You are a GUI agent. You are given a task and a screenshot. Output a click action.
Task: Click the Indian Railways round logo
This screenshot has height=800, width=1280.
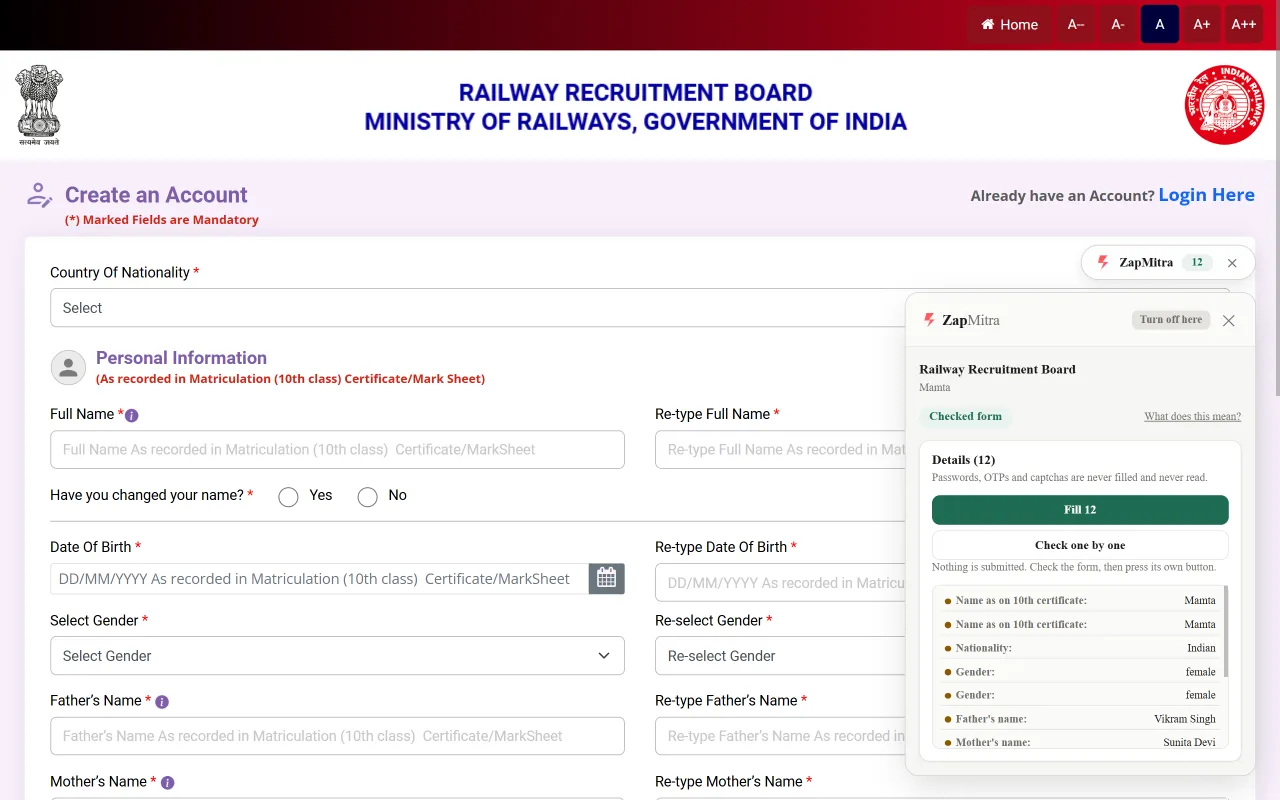tap(1224, 105)
